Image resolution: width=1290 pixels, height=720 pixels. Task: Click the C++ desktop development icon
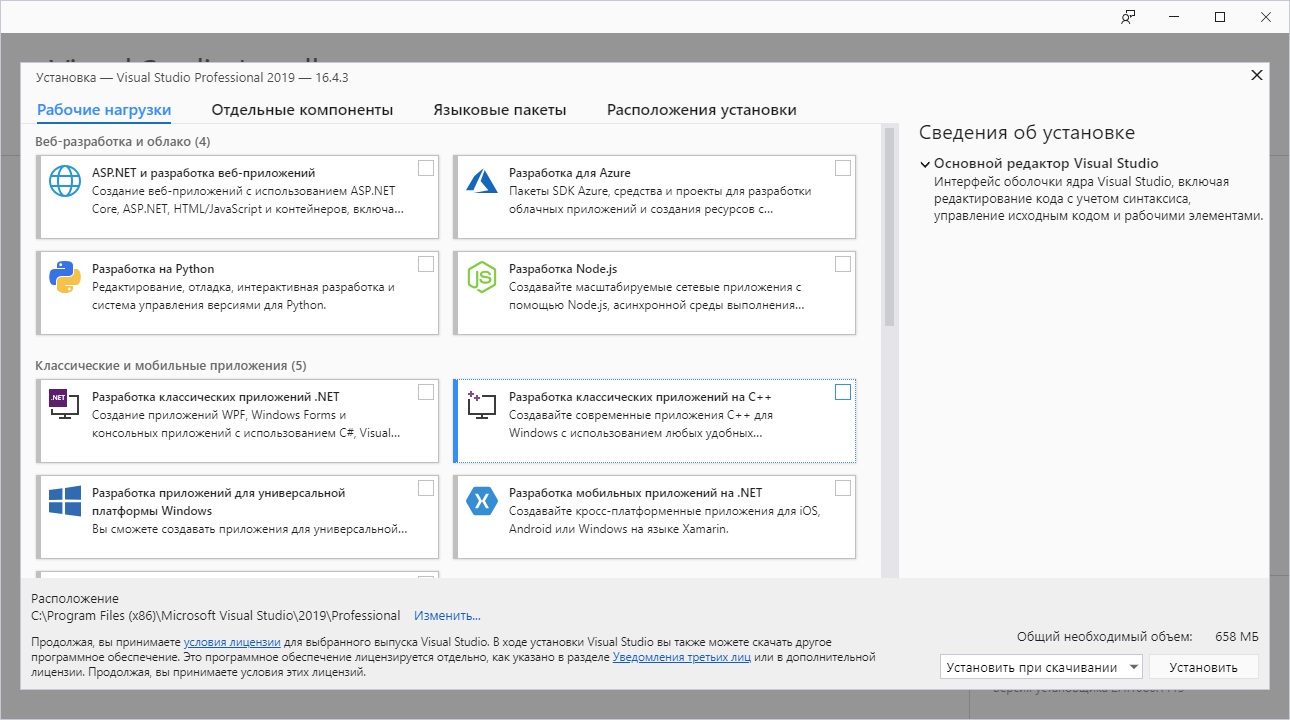(482, 404)
